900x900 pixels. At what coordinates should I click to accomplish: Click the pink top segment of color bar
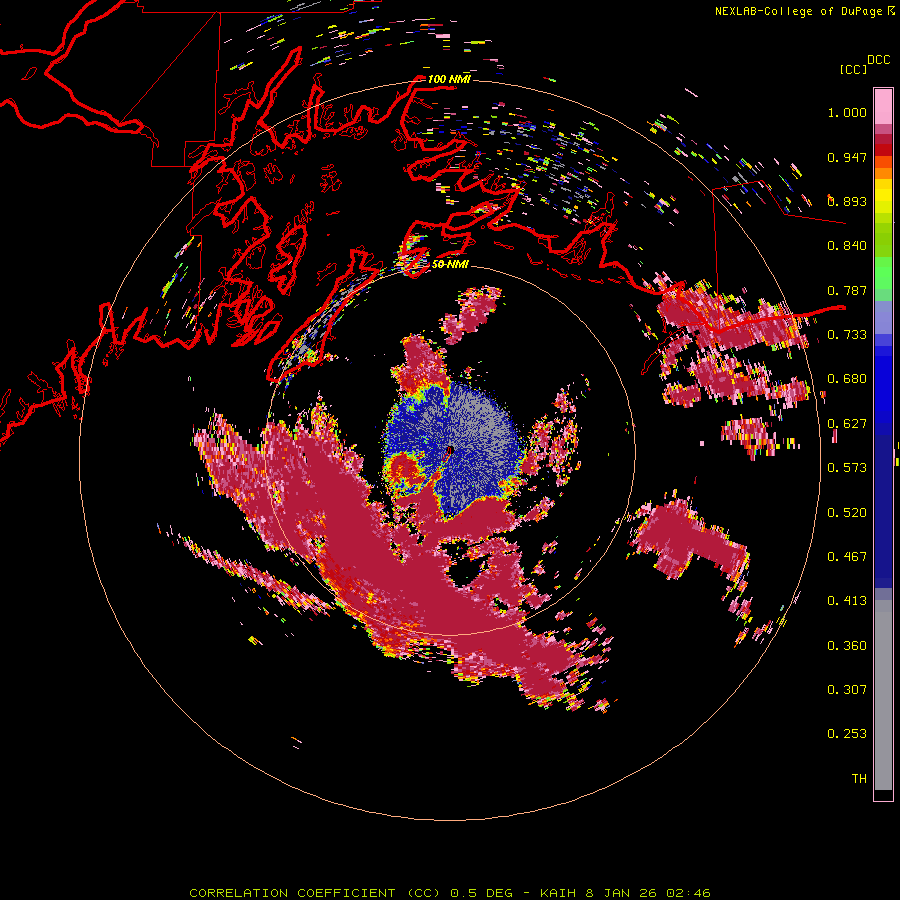883,106
